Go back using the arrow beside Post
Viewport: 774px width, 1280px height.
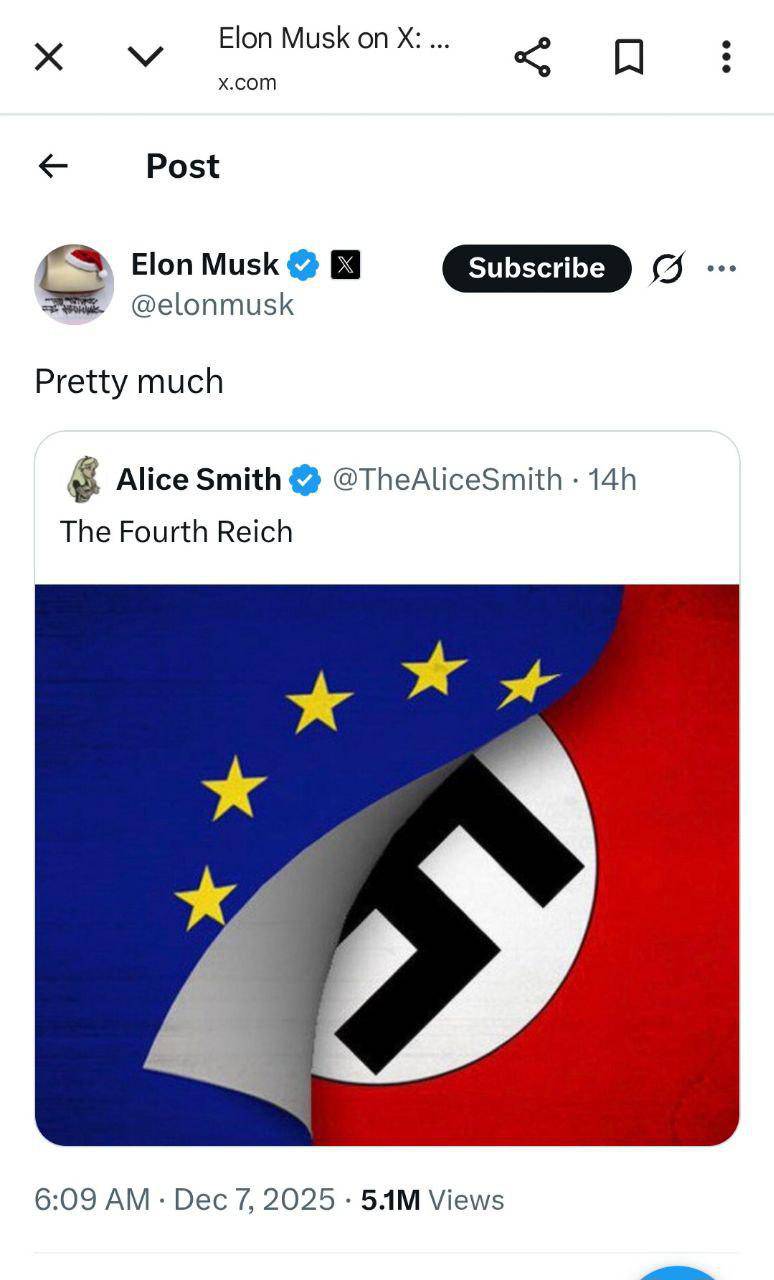tap(53, 166)
